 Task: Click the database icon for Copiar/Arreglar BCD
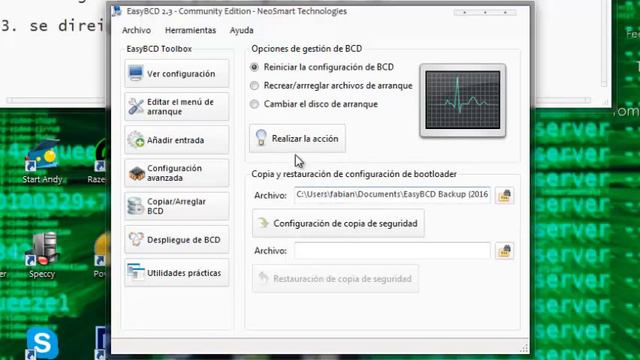[x=136, y=206]
